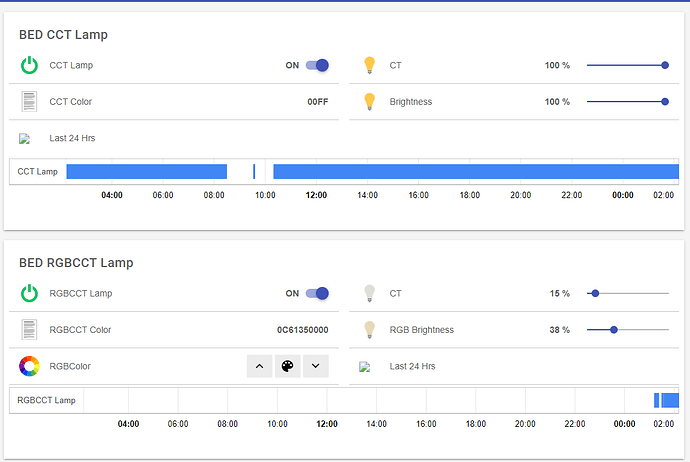690x462 pixels.
Task: Open the RGBColor palette picker button
Action: tap(287, 366)
